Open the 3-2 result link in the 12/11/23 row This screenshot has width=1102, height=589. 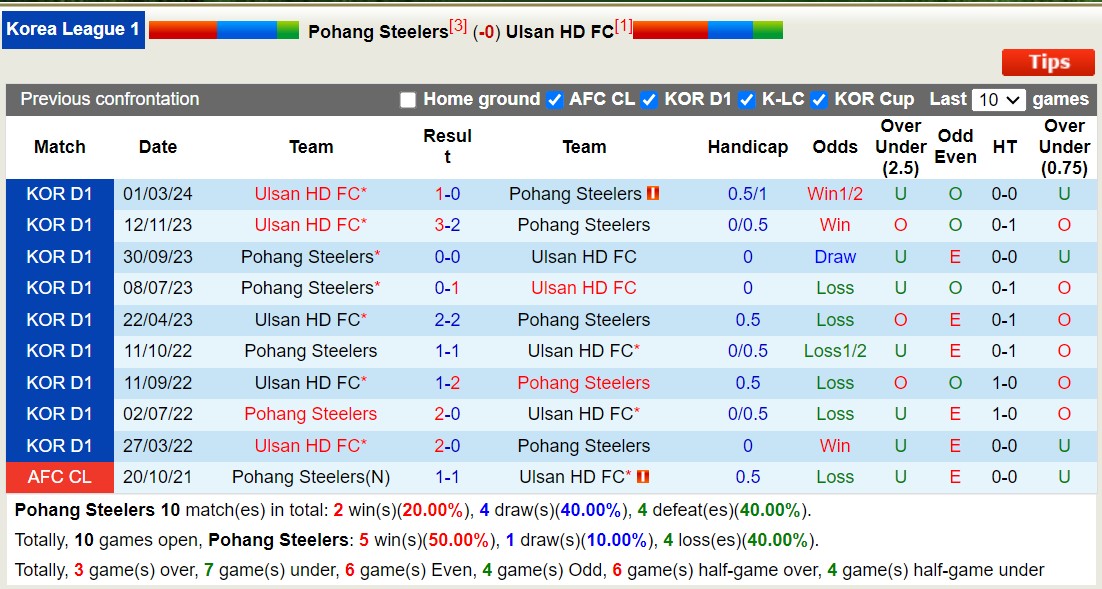pyautogui.click(x=448, y=225)
